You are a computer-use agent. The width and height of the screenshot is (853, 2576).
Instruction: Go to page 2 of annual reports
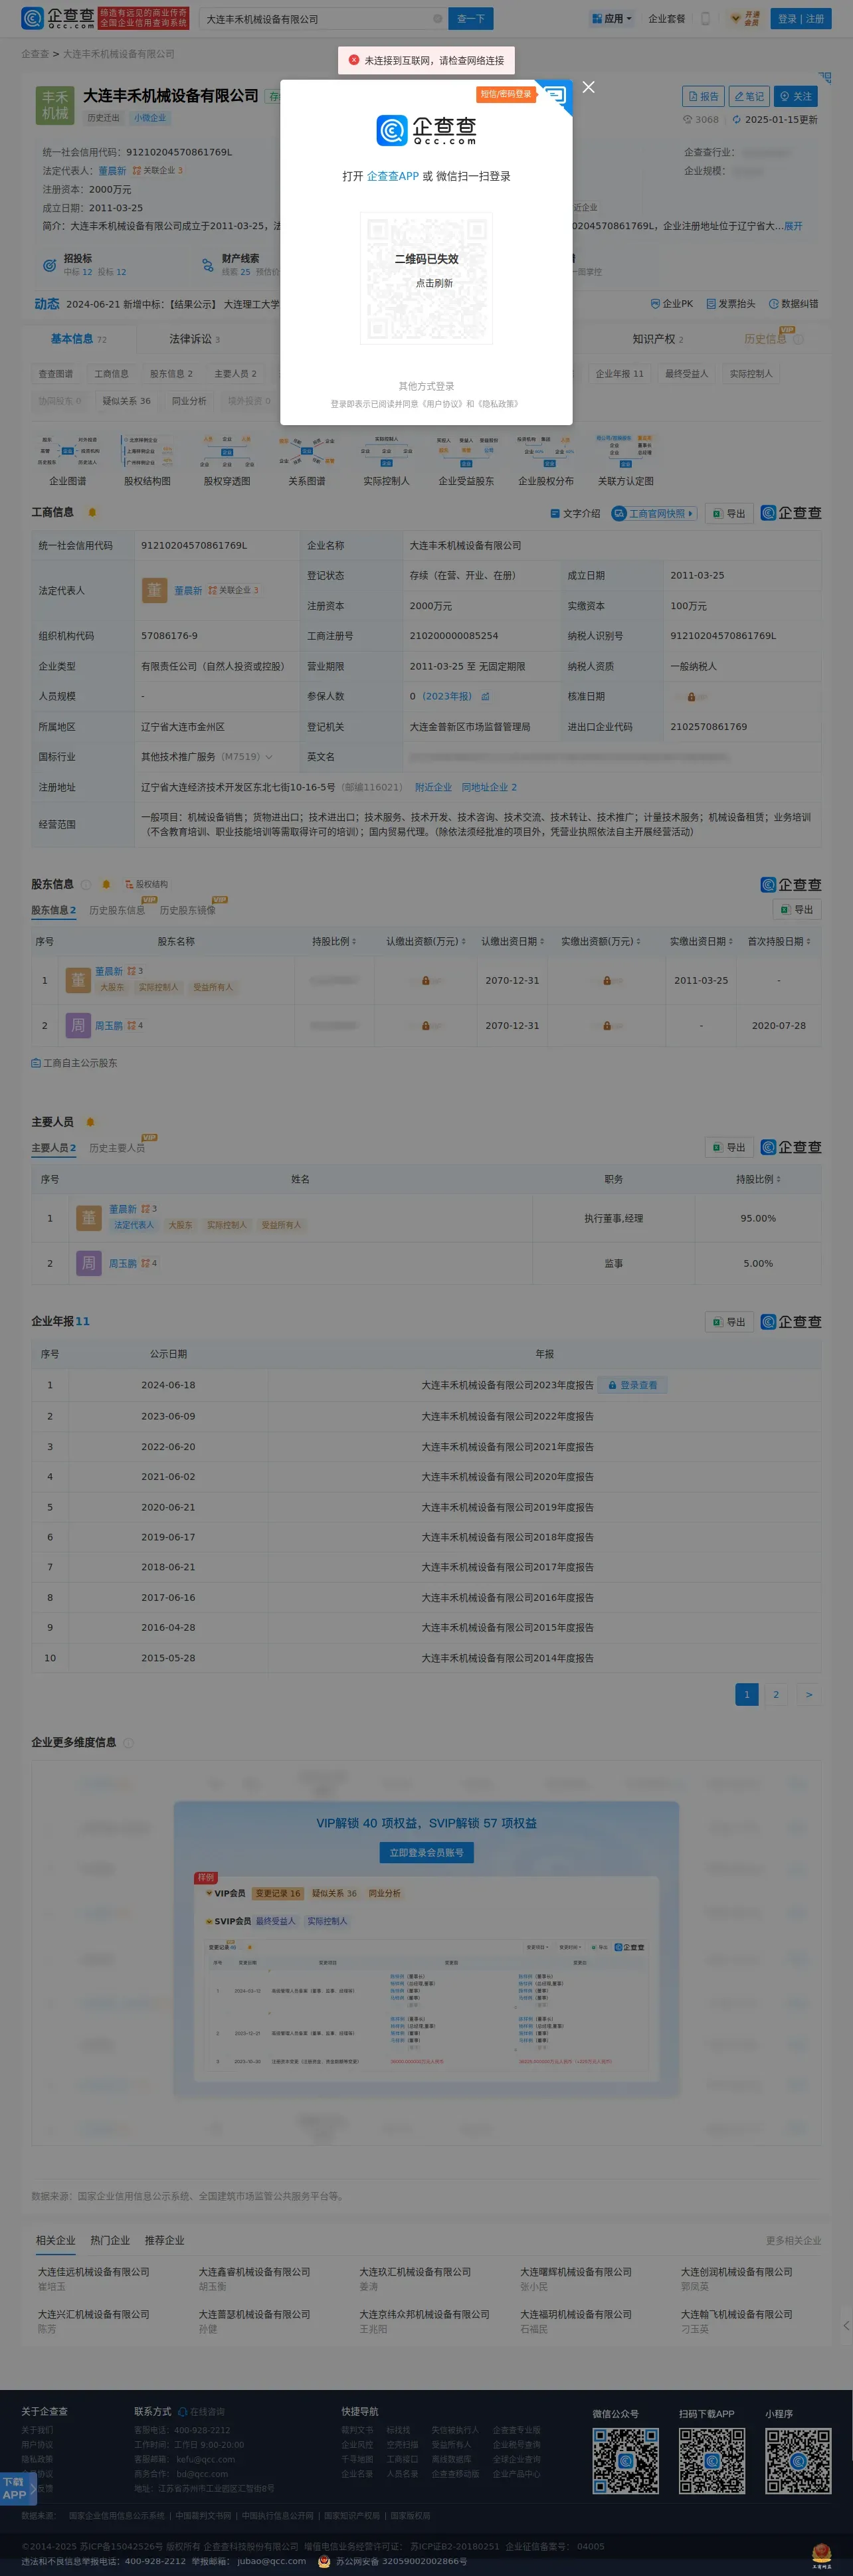coord(776,1694)
